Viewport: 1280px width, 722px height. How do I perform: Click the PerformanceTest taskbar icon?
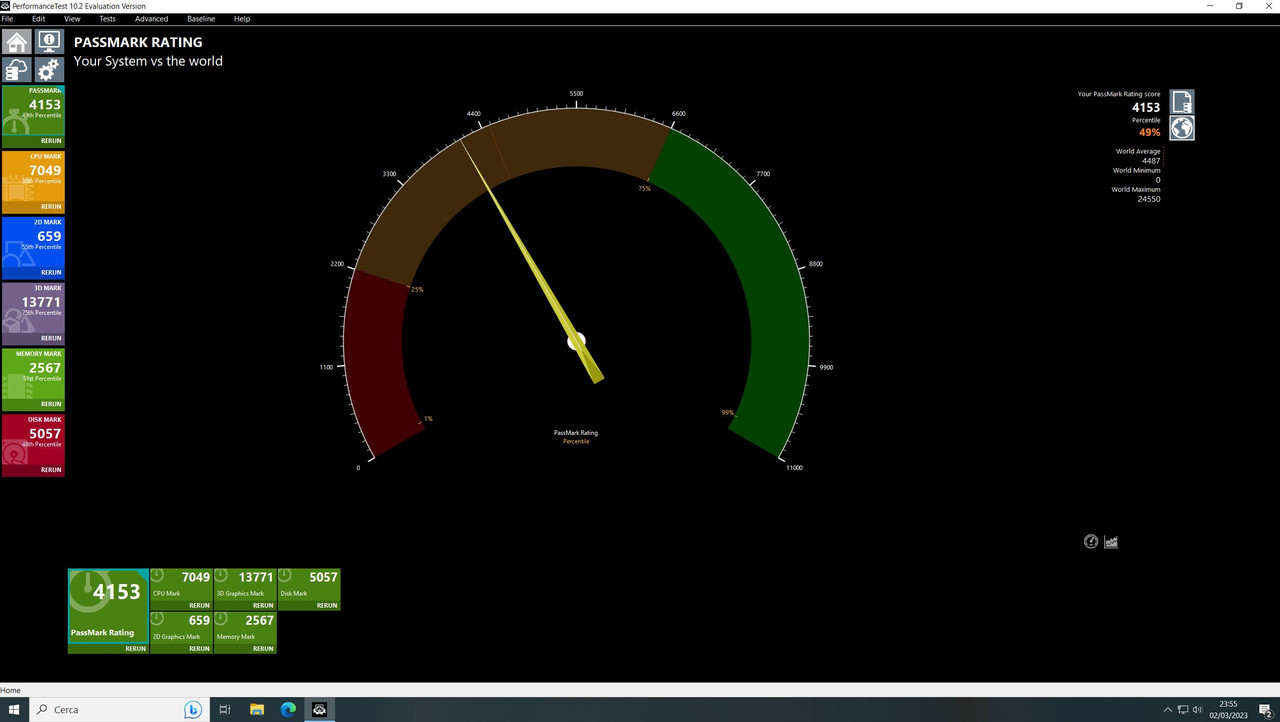point(320,710)
